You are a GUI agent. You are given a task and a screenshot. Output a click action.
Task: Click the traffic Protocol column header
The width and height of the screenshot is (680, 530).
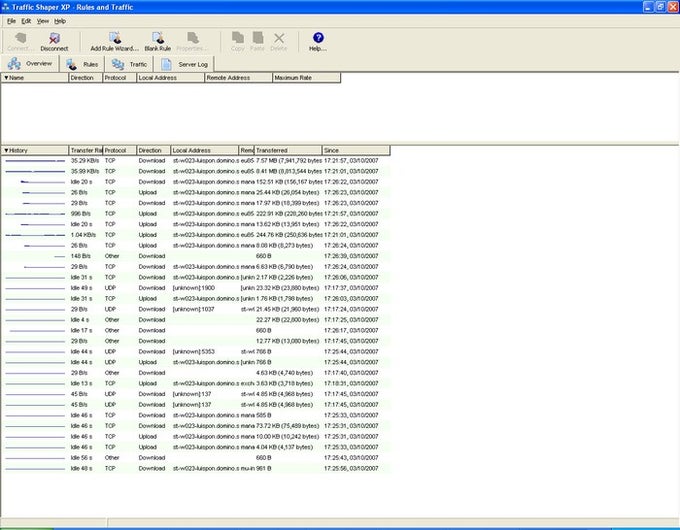[119, 150]
